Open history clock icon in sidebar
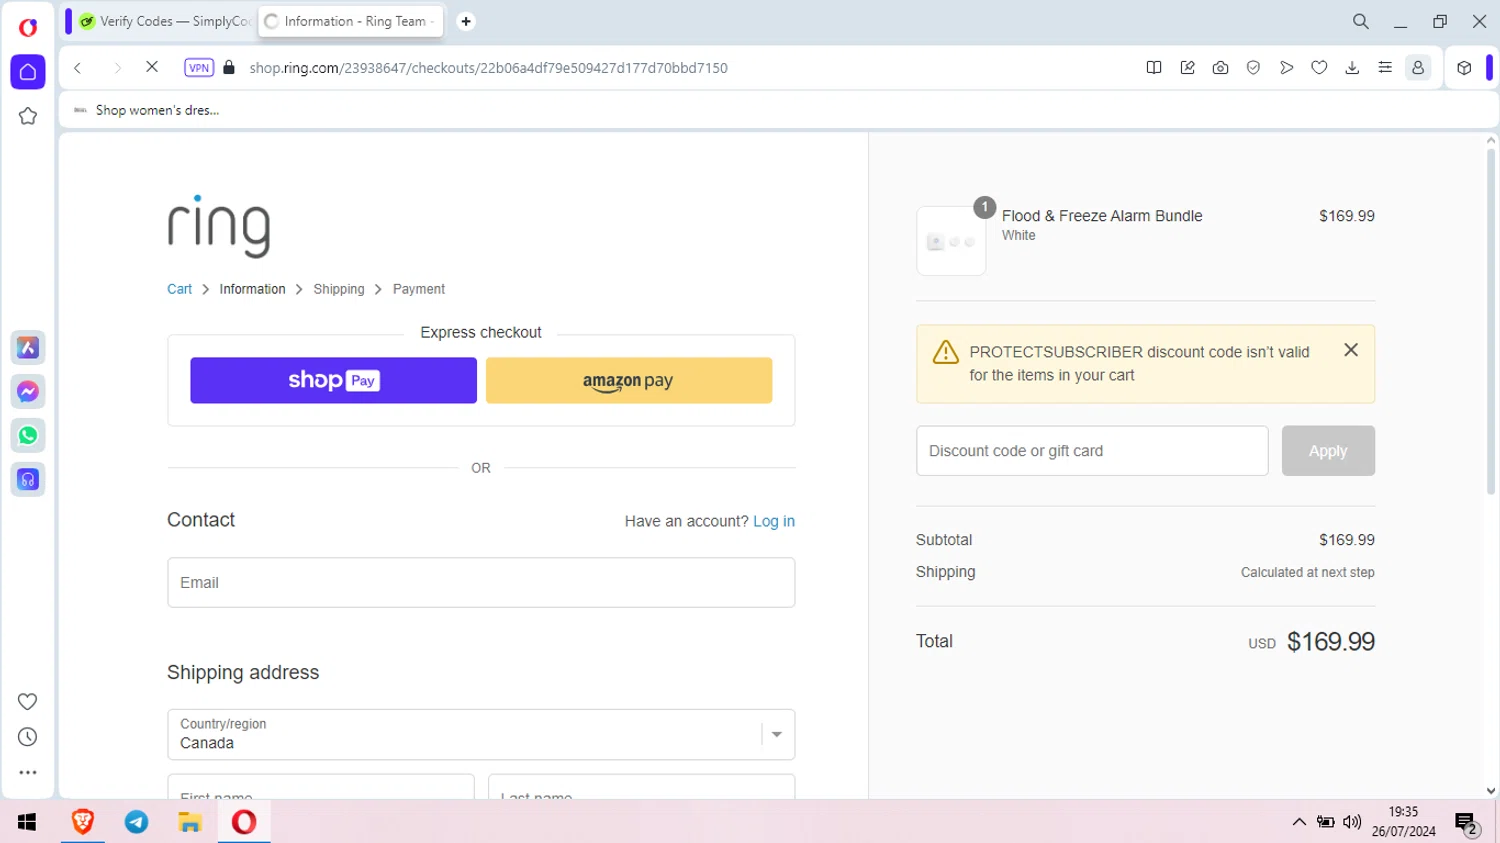 pos(28,737)
